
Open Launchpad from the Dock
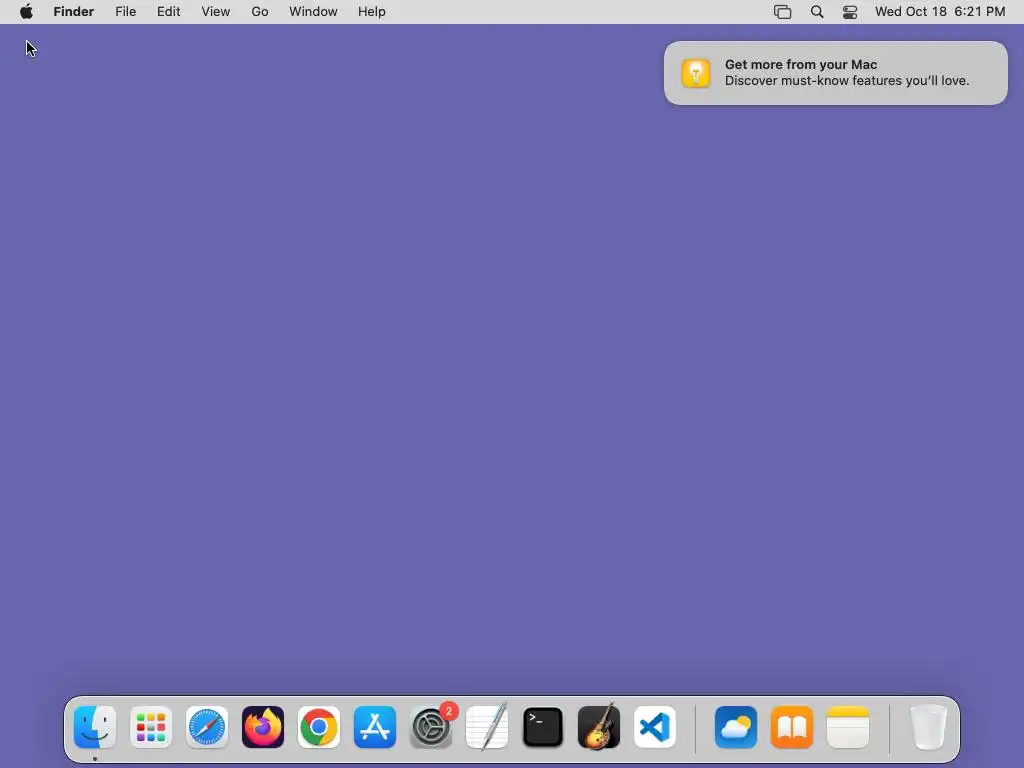tap(151, 727)
